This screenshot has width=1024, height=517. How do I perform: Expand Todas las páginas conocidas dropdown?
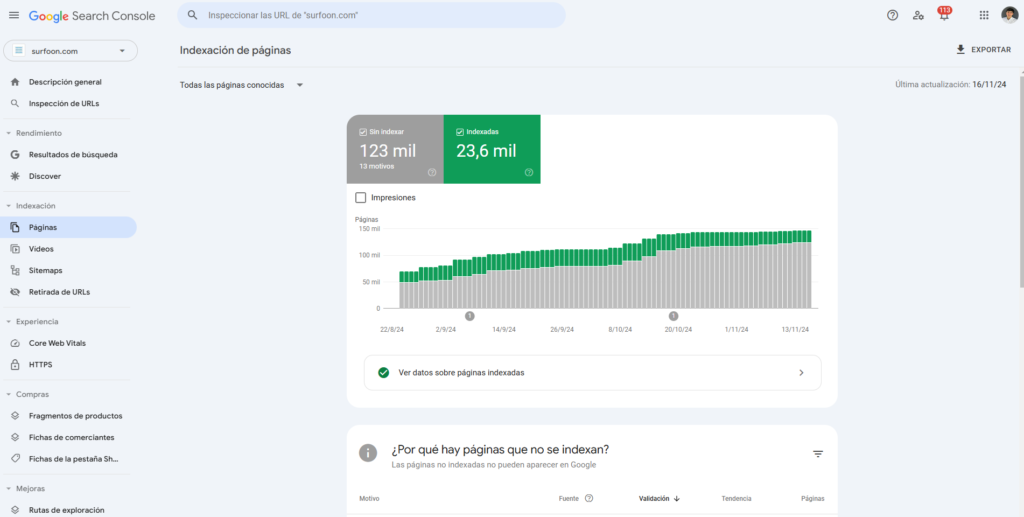pos(241,85)
